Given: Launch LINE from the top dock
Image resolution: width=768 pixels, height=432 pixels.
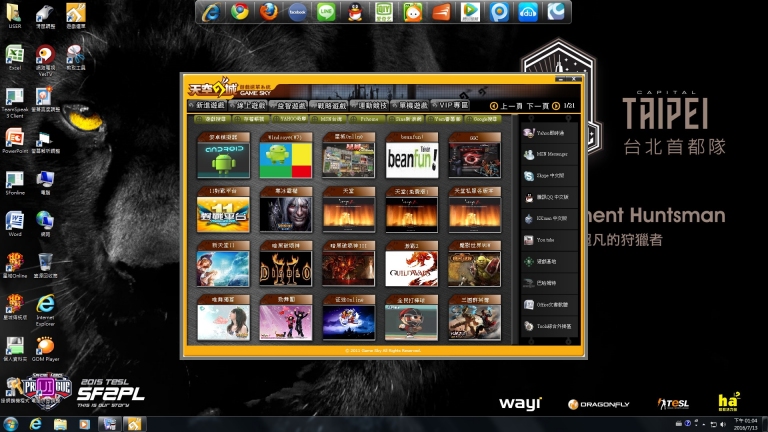Looking at the screenshot, I should 326,12.
